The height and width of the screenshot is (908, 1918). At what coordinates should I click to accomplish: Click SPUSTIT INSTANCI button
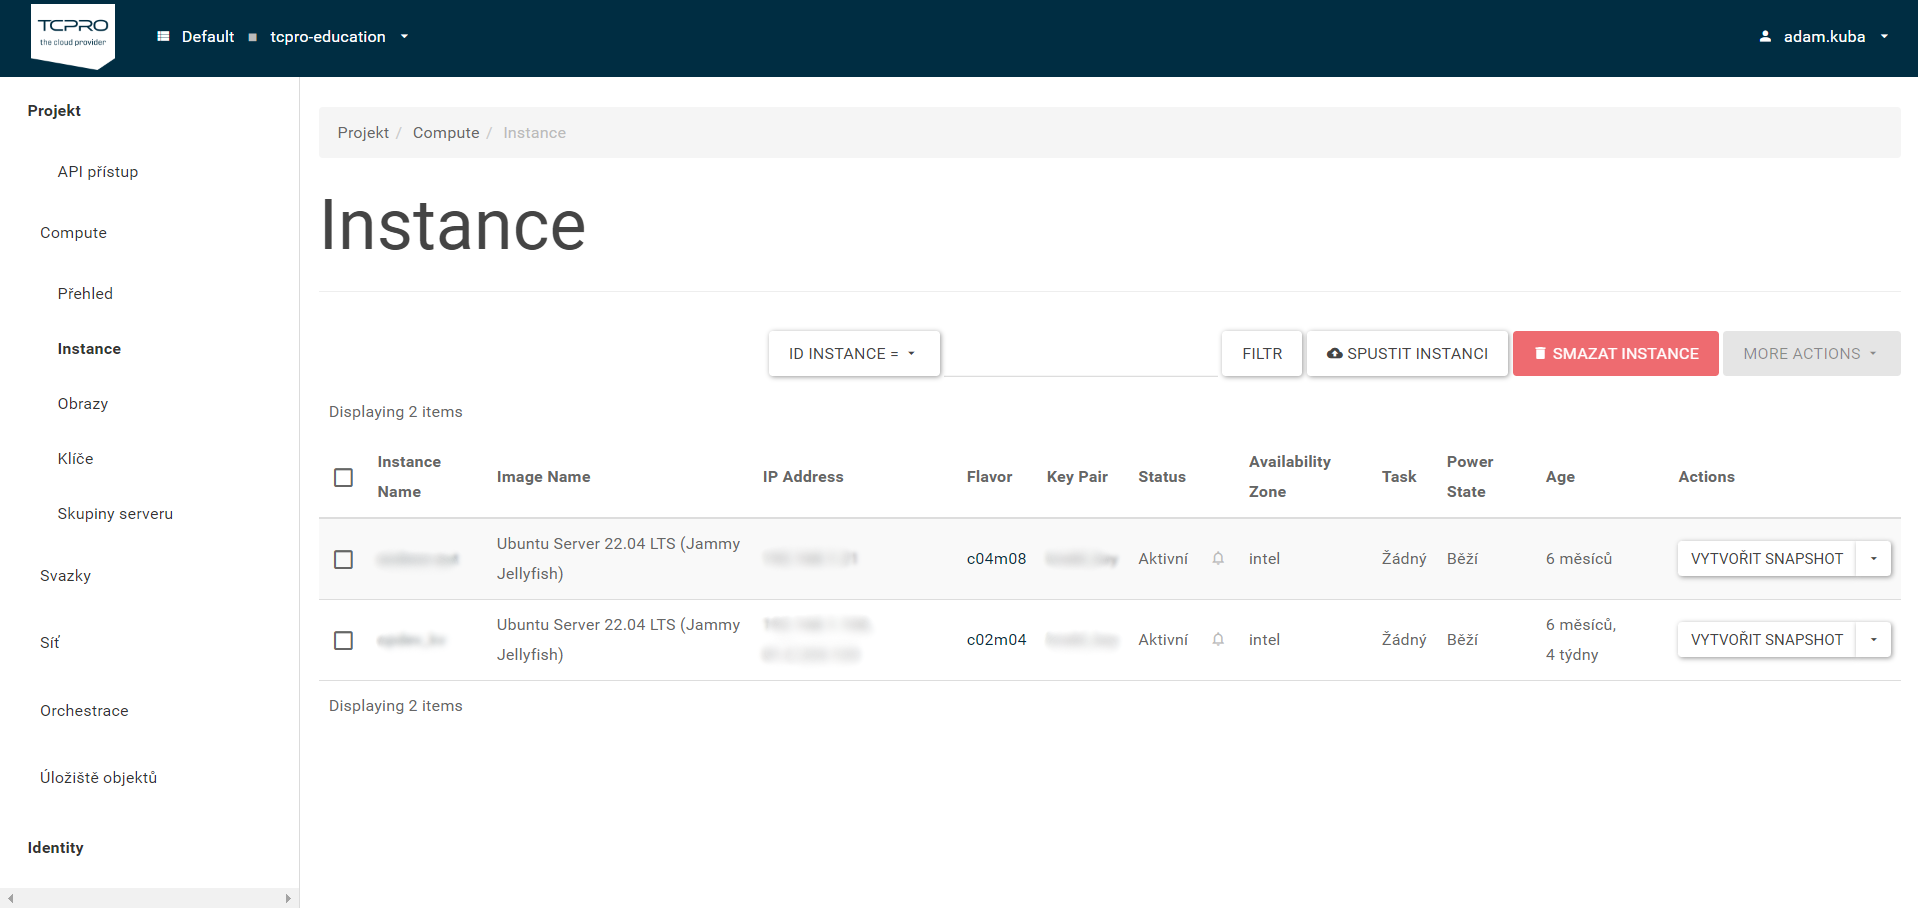tap(1407, 353)
